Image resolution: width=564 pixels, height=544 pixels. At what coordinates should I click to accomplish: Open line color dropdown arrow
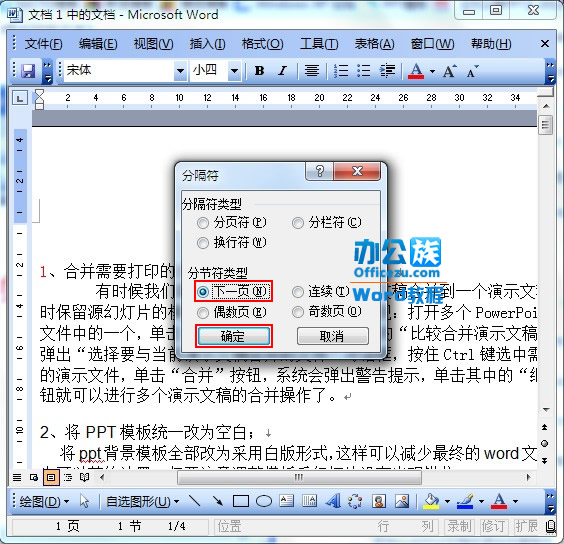(x=481, y=501)
